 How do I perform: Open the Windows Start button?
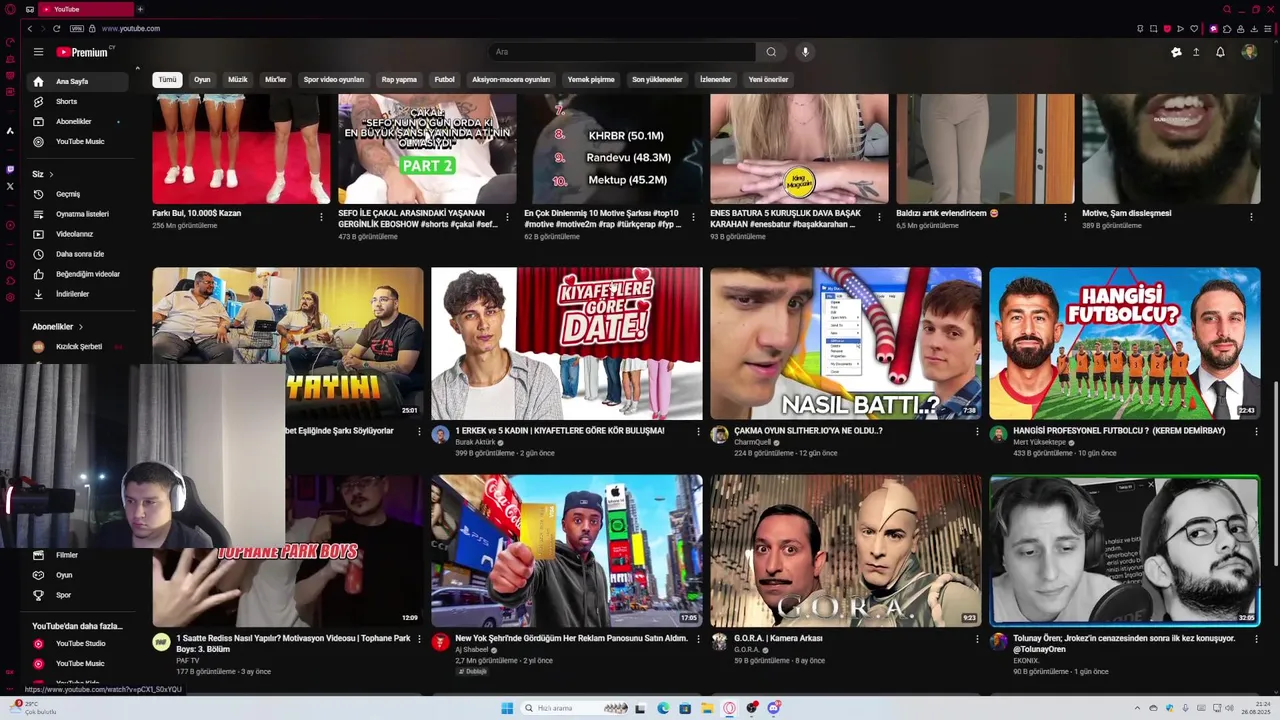point(507,708)
